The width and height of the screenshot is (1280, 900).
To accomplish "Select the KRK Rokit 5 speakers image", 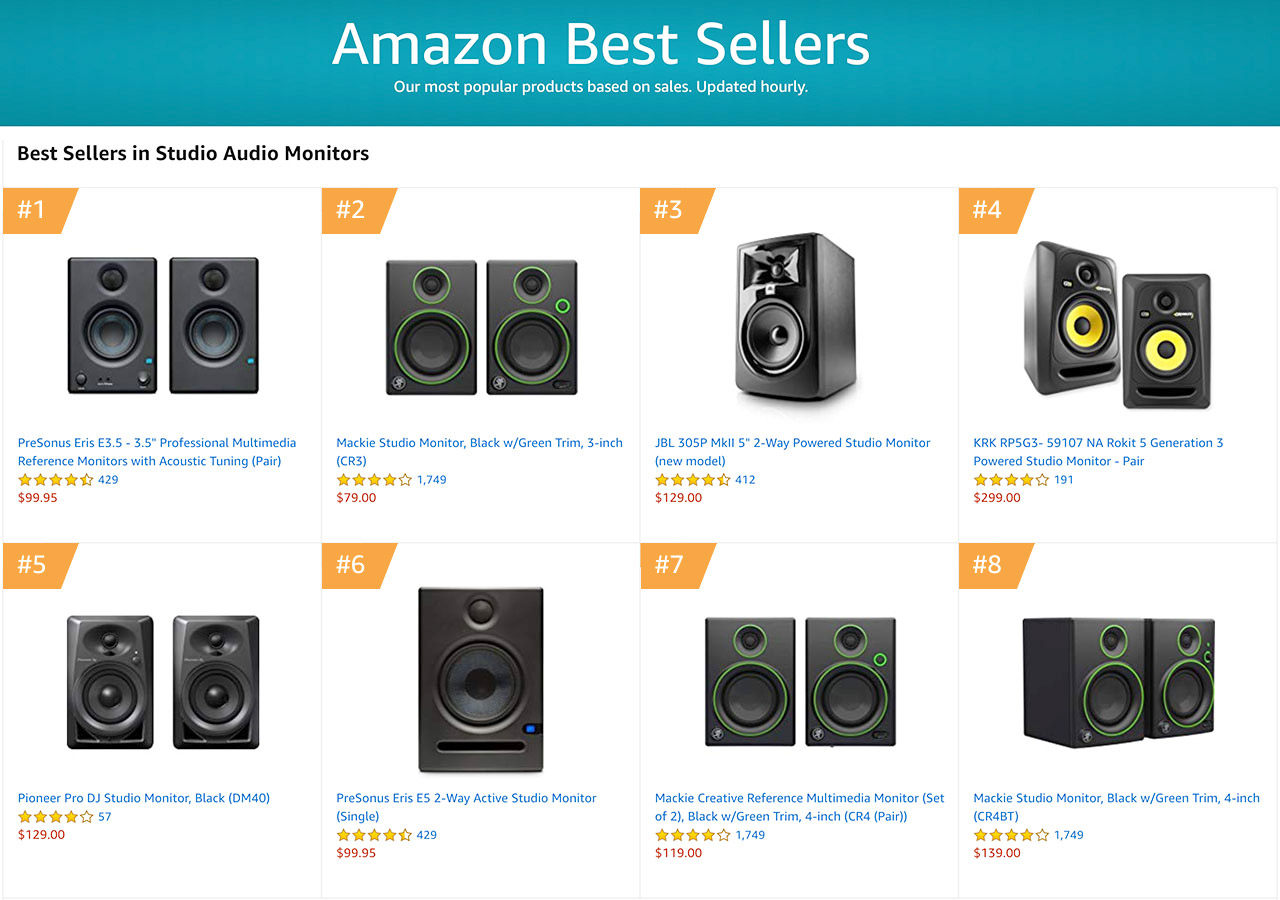I will 1117,325.
